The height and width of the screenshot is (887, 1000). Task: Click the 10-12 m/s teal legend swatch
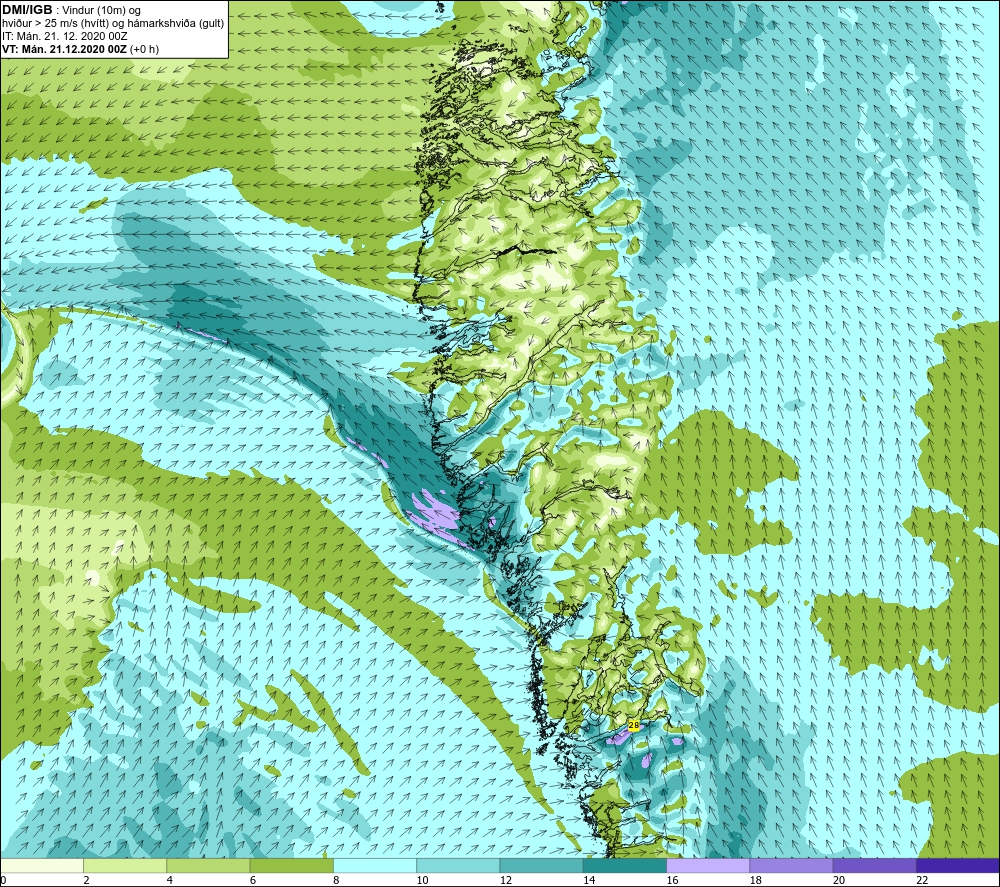(x=458, y=866)
